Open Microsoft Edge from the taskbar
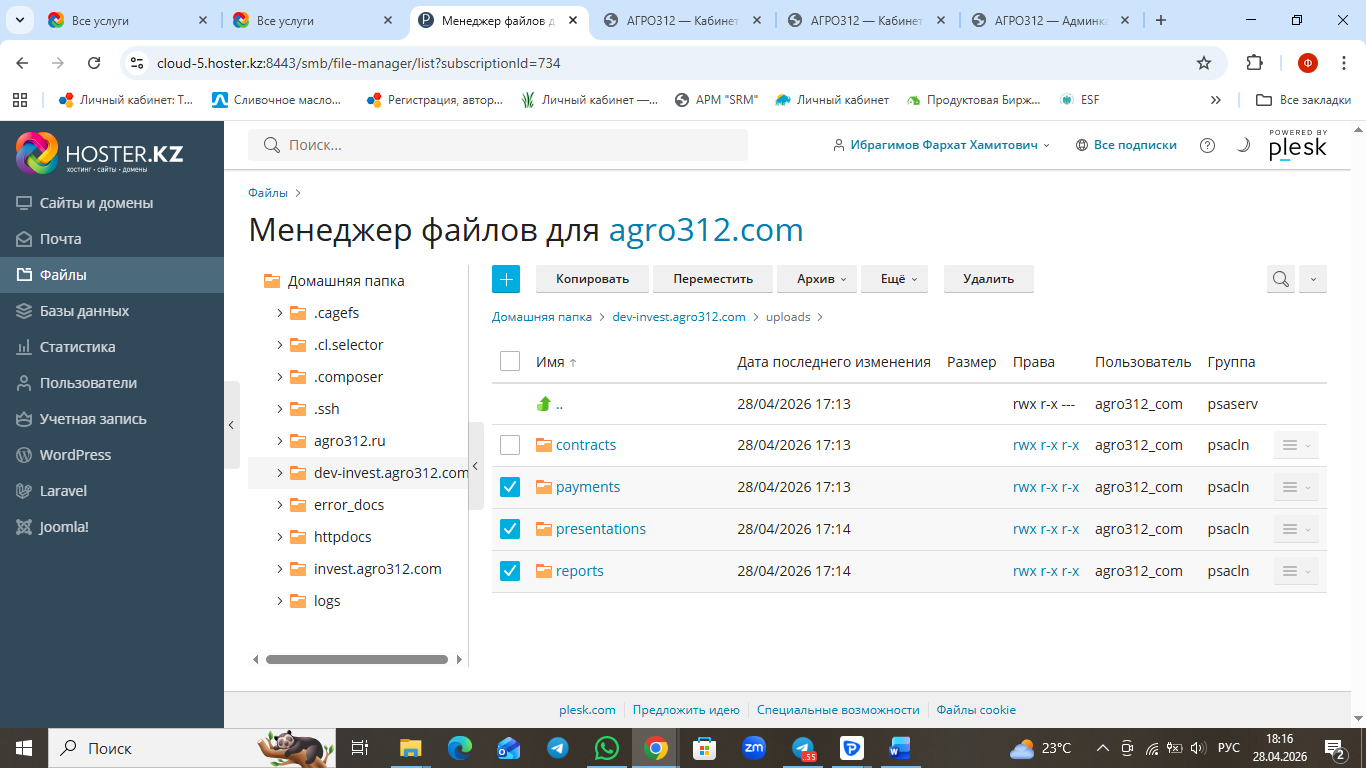 [x=460, y=748]
